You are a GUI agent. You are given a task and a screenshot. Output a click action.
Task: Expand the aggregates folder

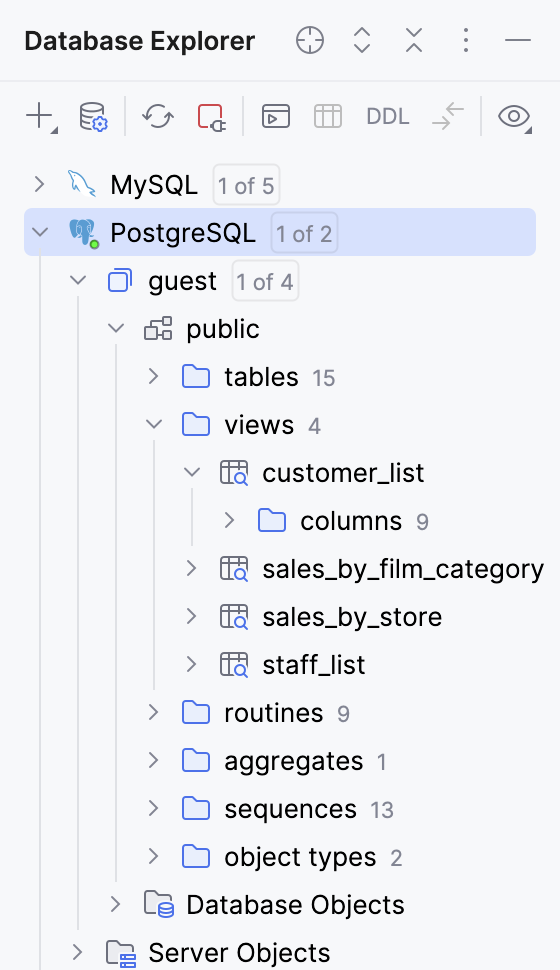[154, 760]
